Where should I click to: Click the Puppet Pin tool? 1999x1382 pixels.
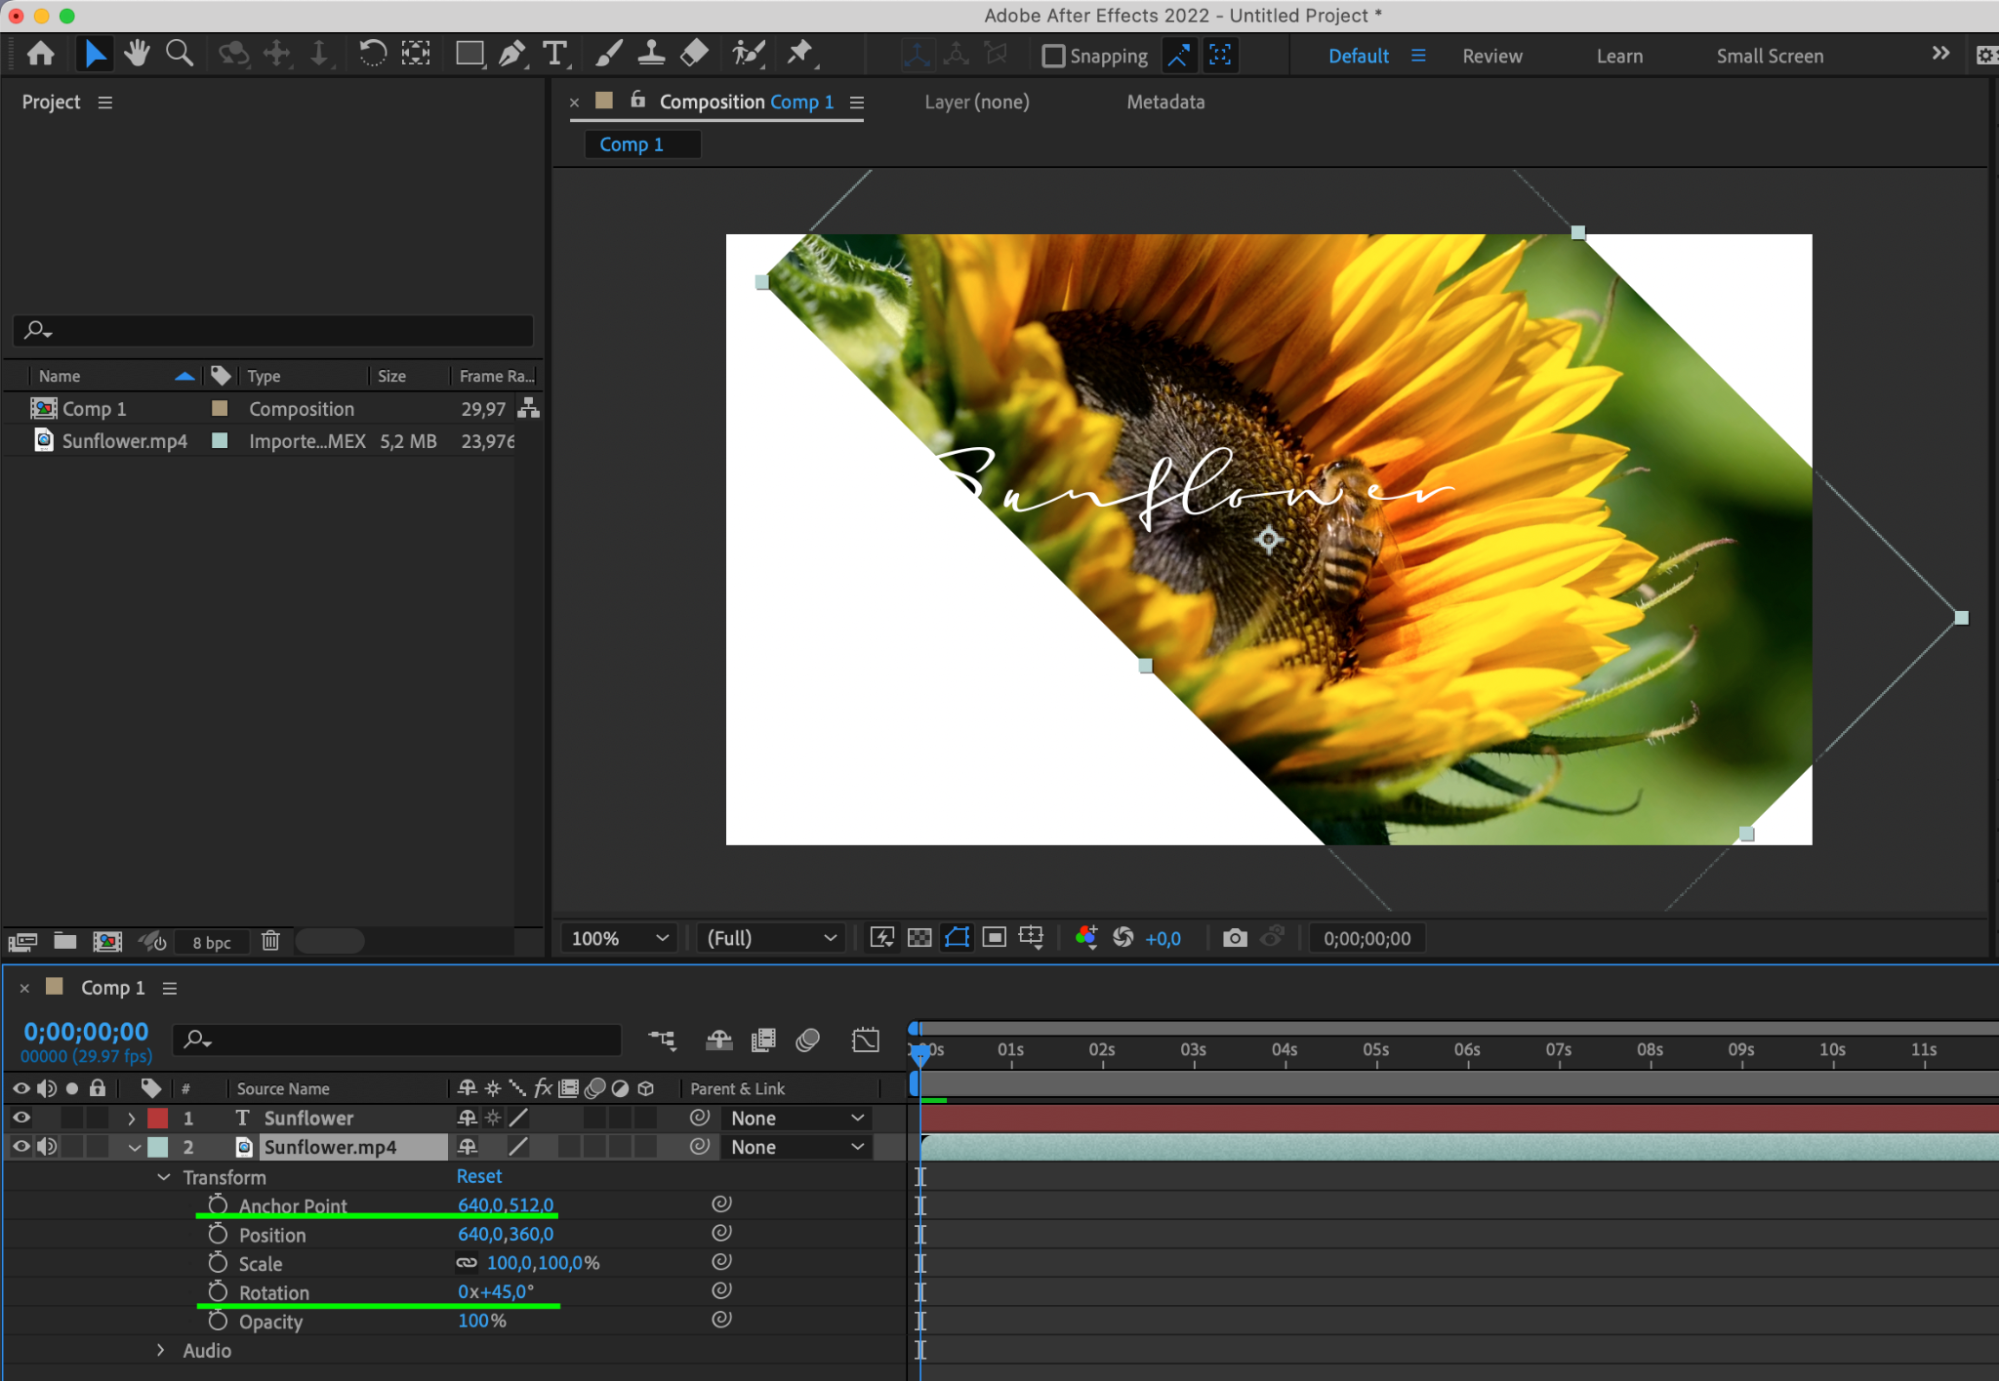[799, 54]
